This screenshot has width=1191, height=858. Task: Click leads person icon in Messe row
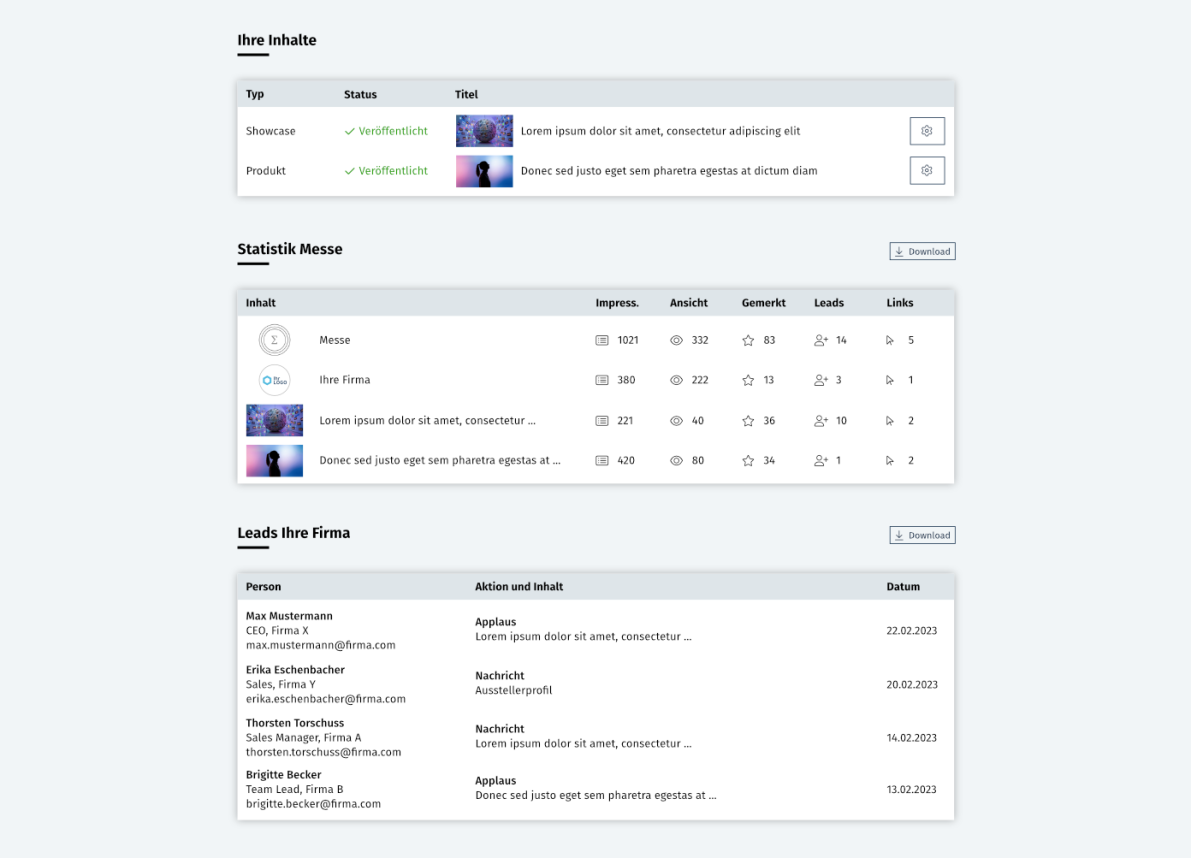(820, 340)
